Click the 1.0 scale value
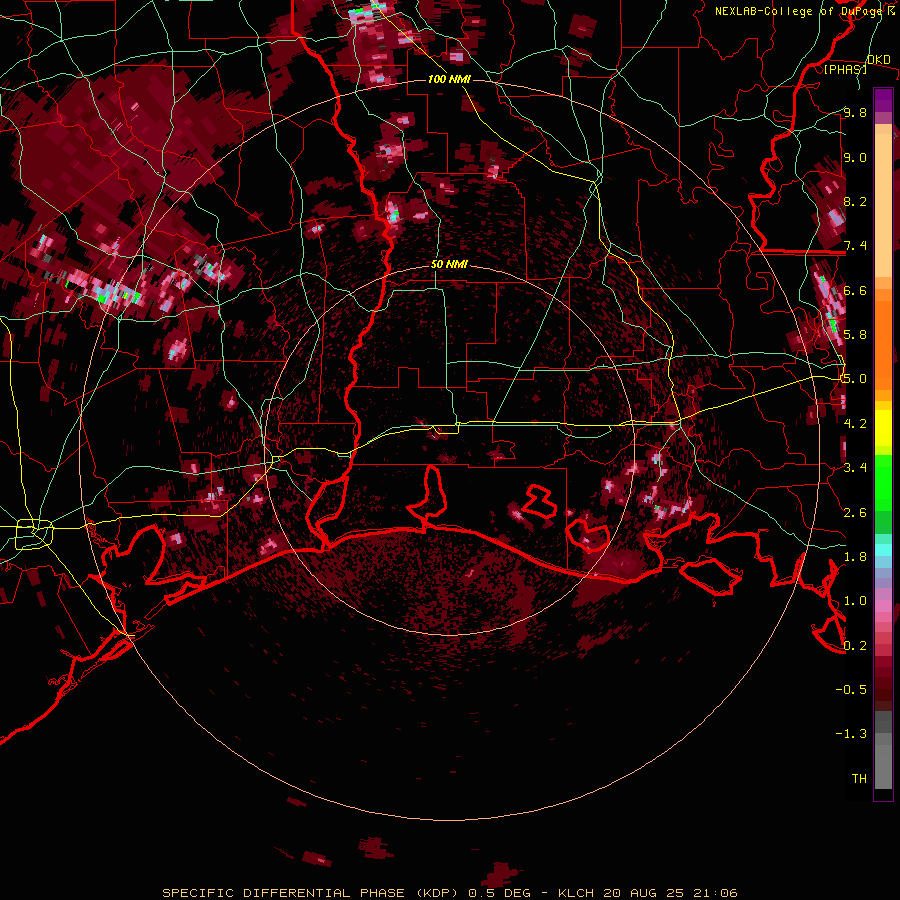The width and height of the screenshot is (900, 900). click(855, 601)
